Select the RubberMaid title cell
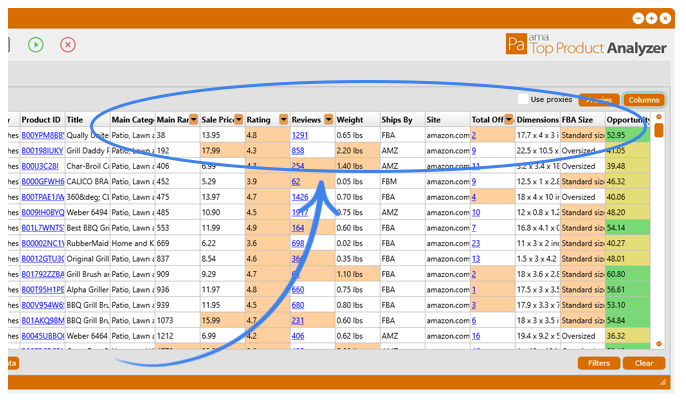This screenshot has height=402, width=686. coord(88,243)
